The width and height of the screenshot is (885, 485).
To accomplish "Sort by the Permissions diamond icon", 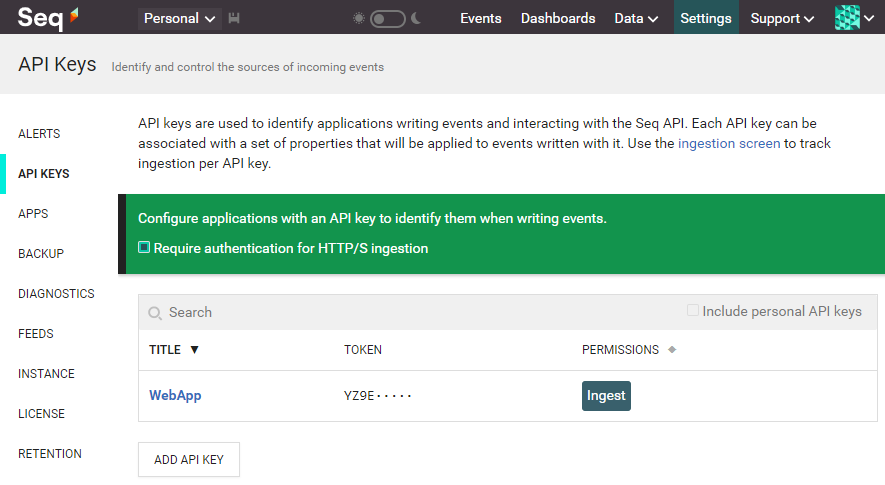I will coord(672,350).
